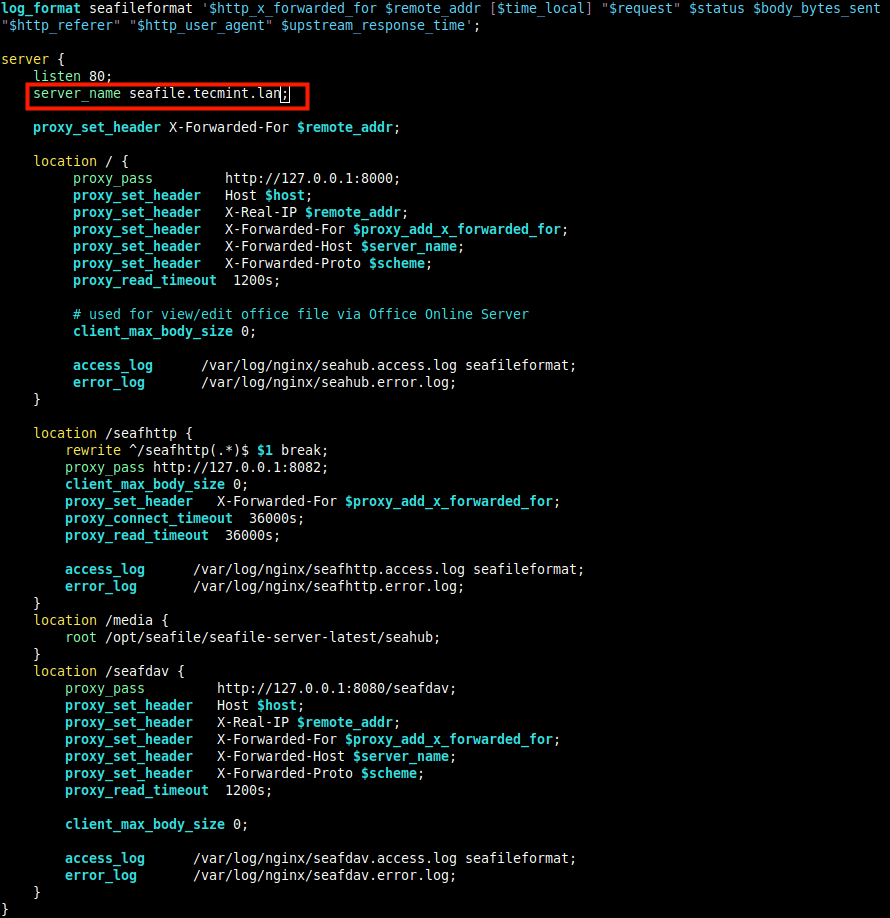Click the highlighted server_name seafile.tecmint.lan line
This screenshot has height=918, width=890.
pos(161,94)
